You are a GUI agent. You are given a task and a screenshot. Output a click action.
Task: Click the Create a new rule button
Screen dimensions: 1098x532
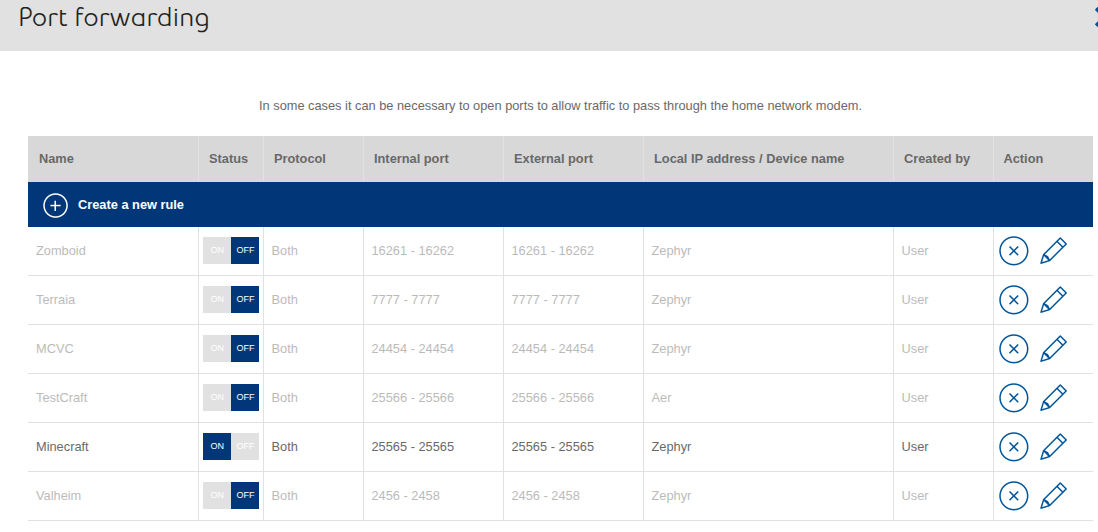tap(131, 205)
